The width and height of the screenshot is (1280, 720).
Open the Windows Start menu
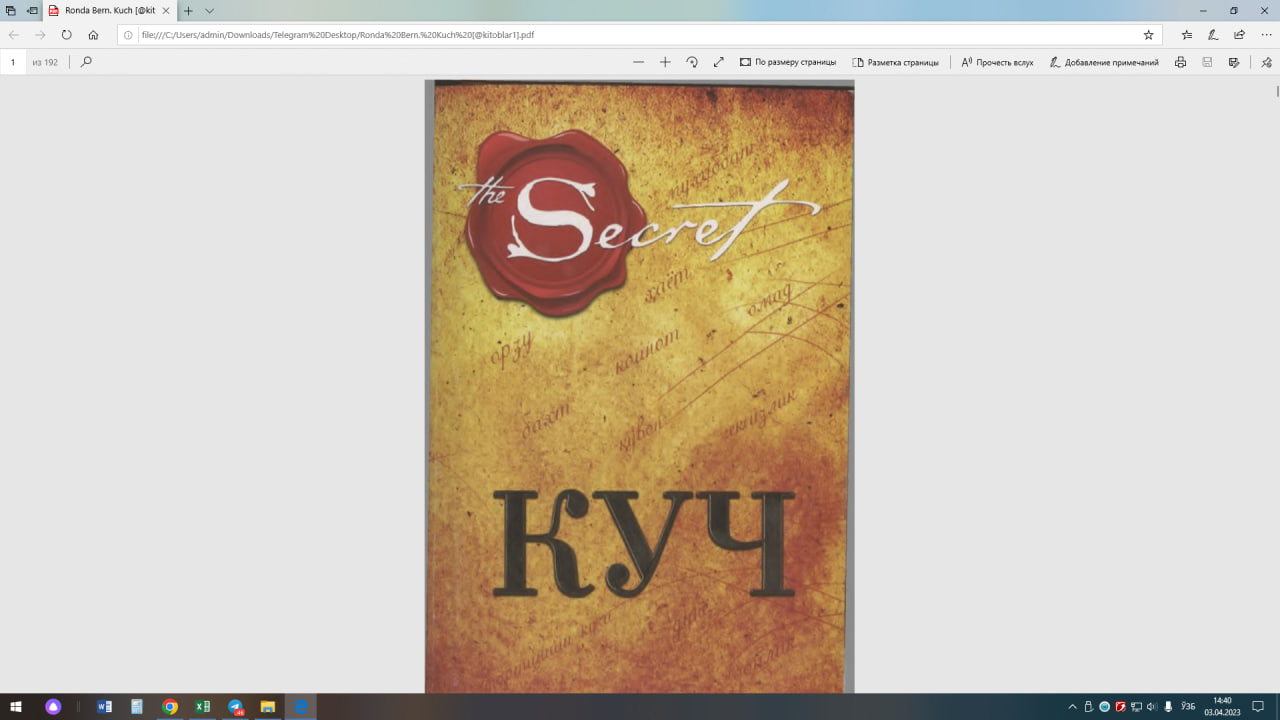click(x=16, y=707)
